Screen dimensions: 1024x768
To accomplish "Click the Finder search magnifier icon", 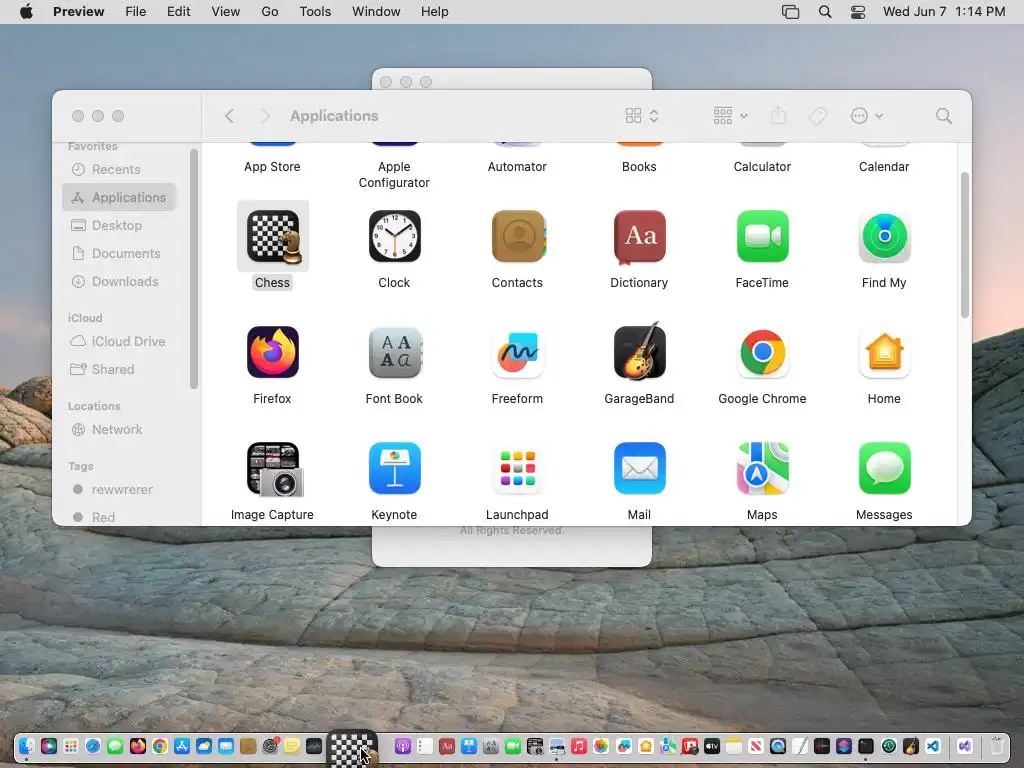I will [943, 116].
